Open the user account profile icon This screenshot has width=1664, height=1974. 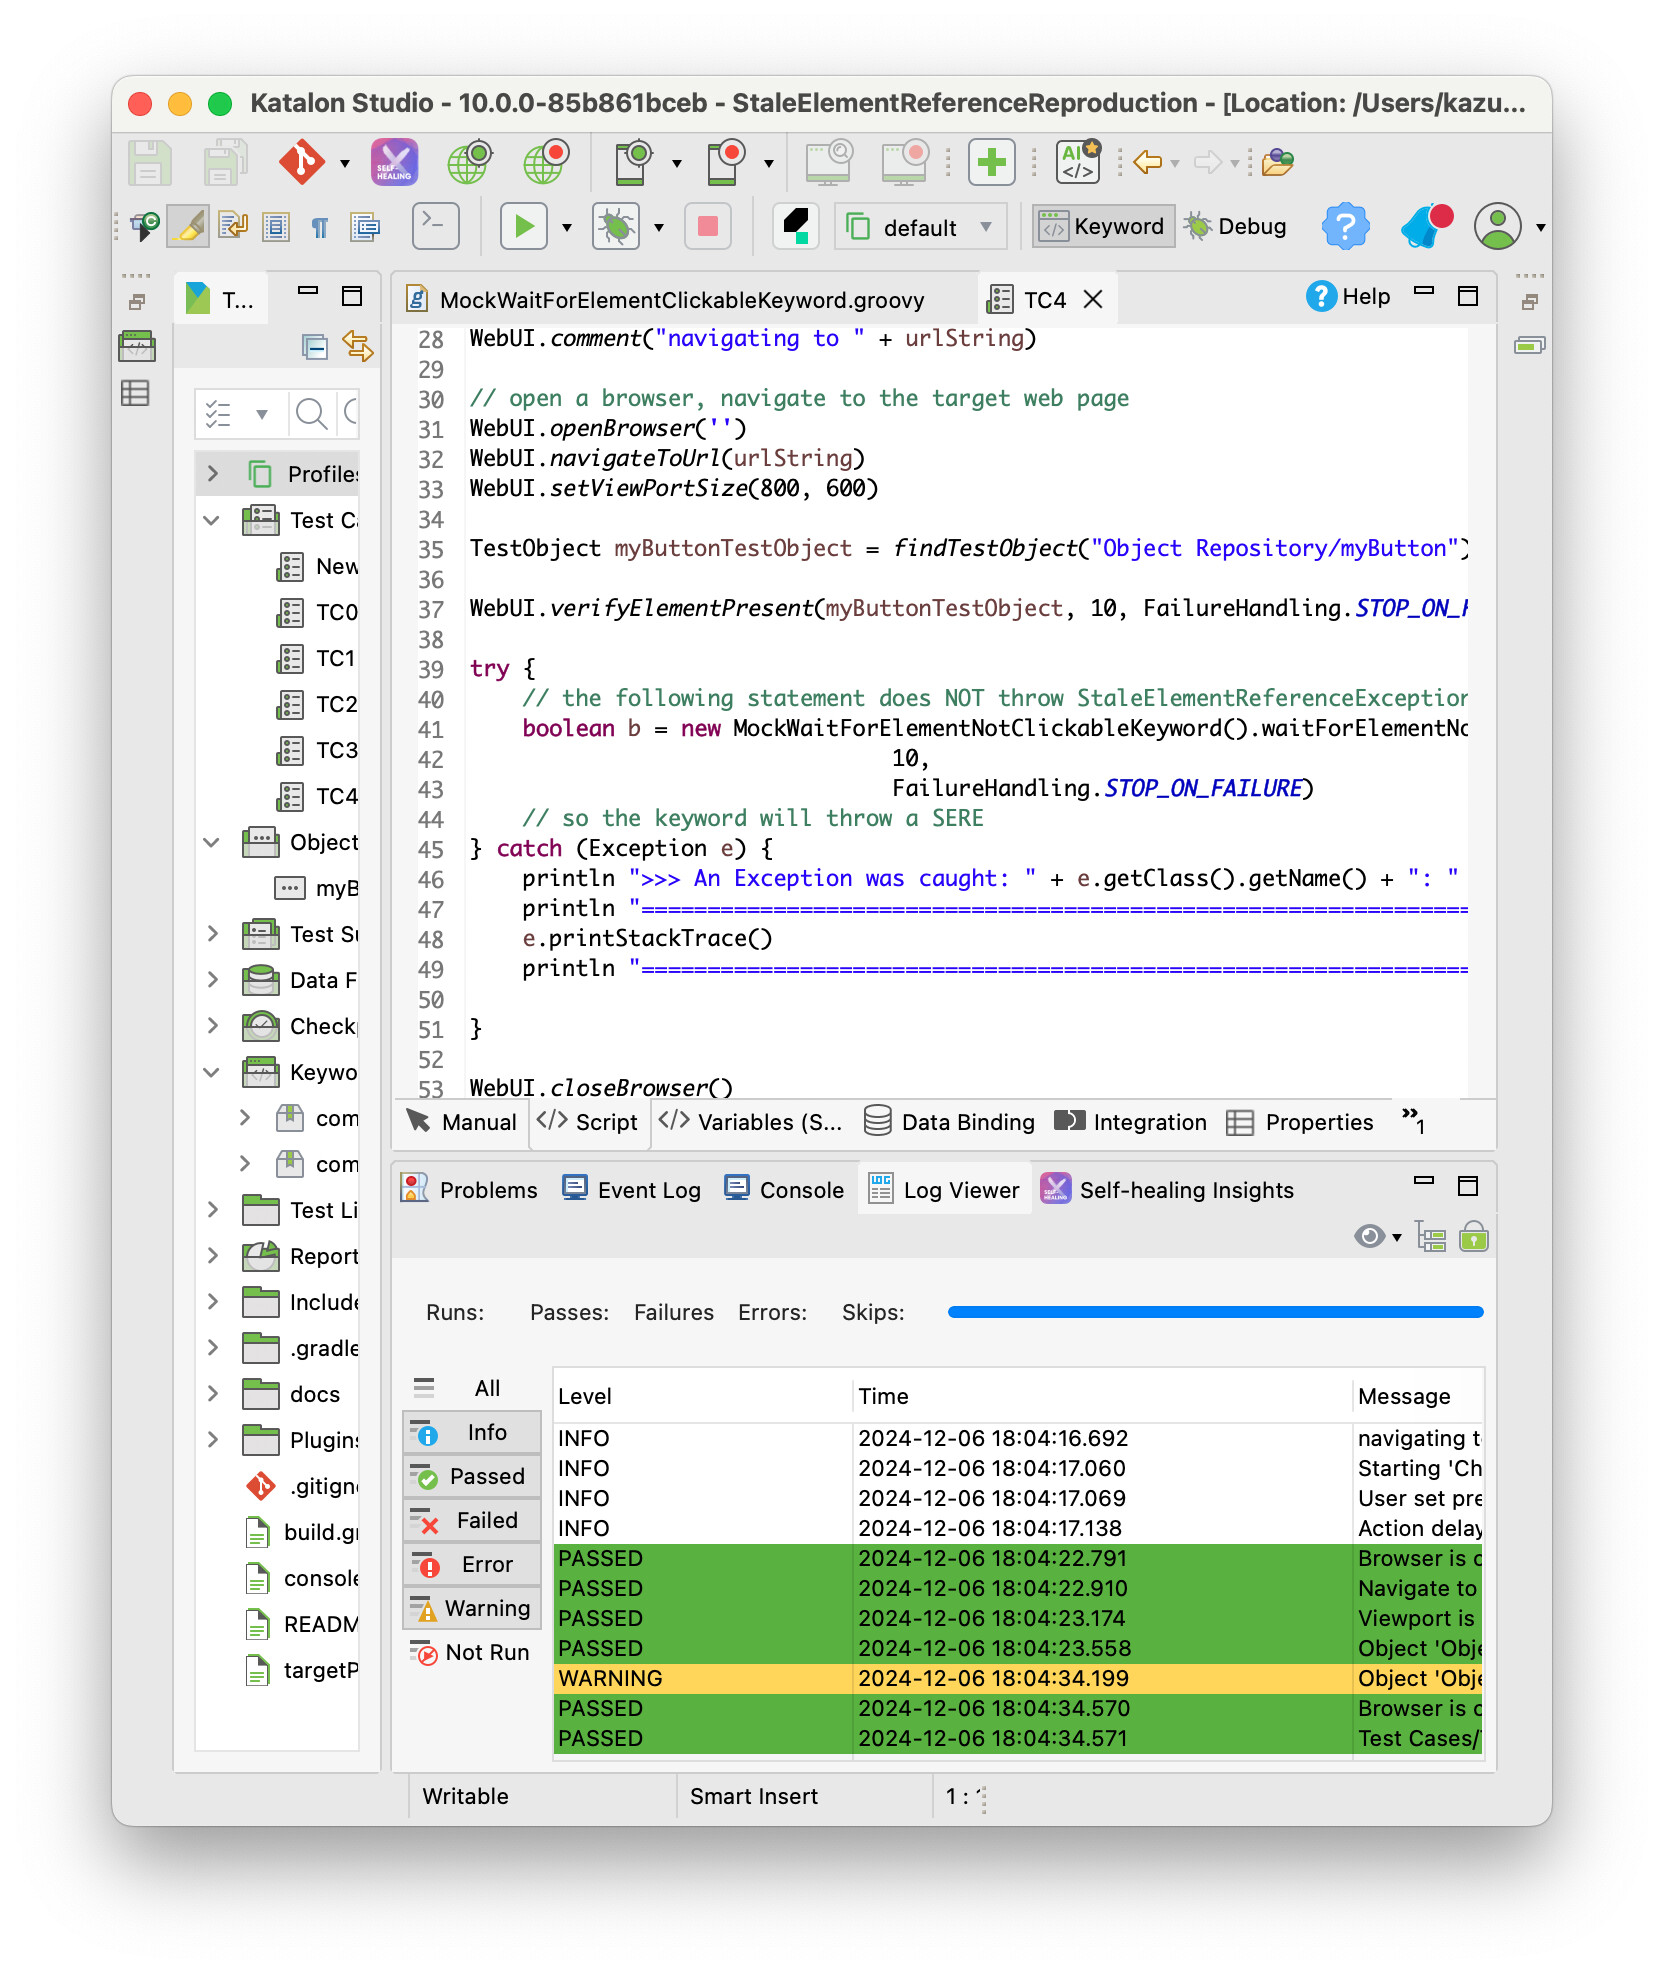tap(1497, 227)
